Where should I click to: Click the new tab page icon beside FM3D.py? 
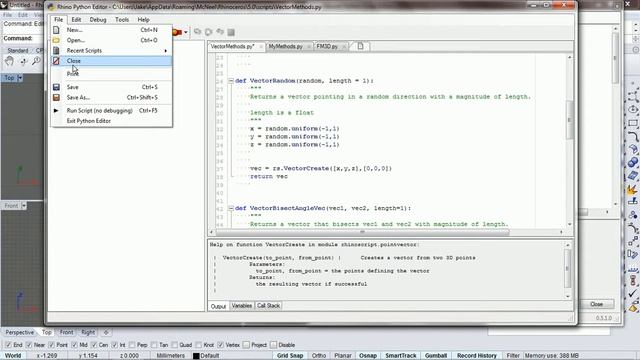click(x=360, y=46)
